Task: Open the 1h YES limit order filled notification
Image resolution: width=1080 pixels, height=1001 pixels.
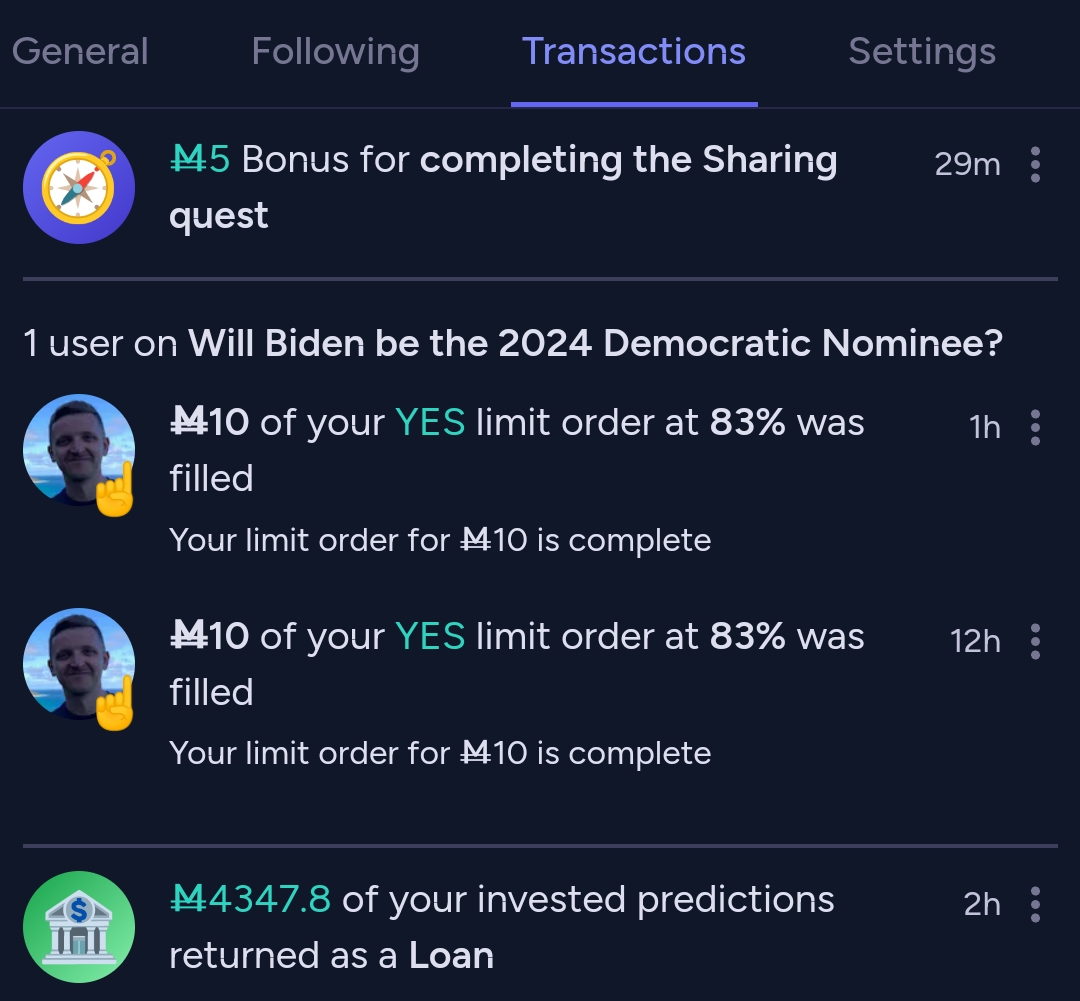Action: [517, 479]
